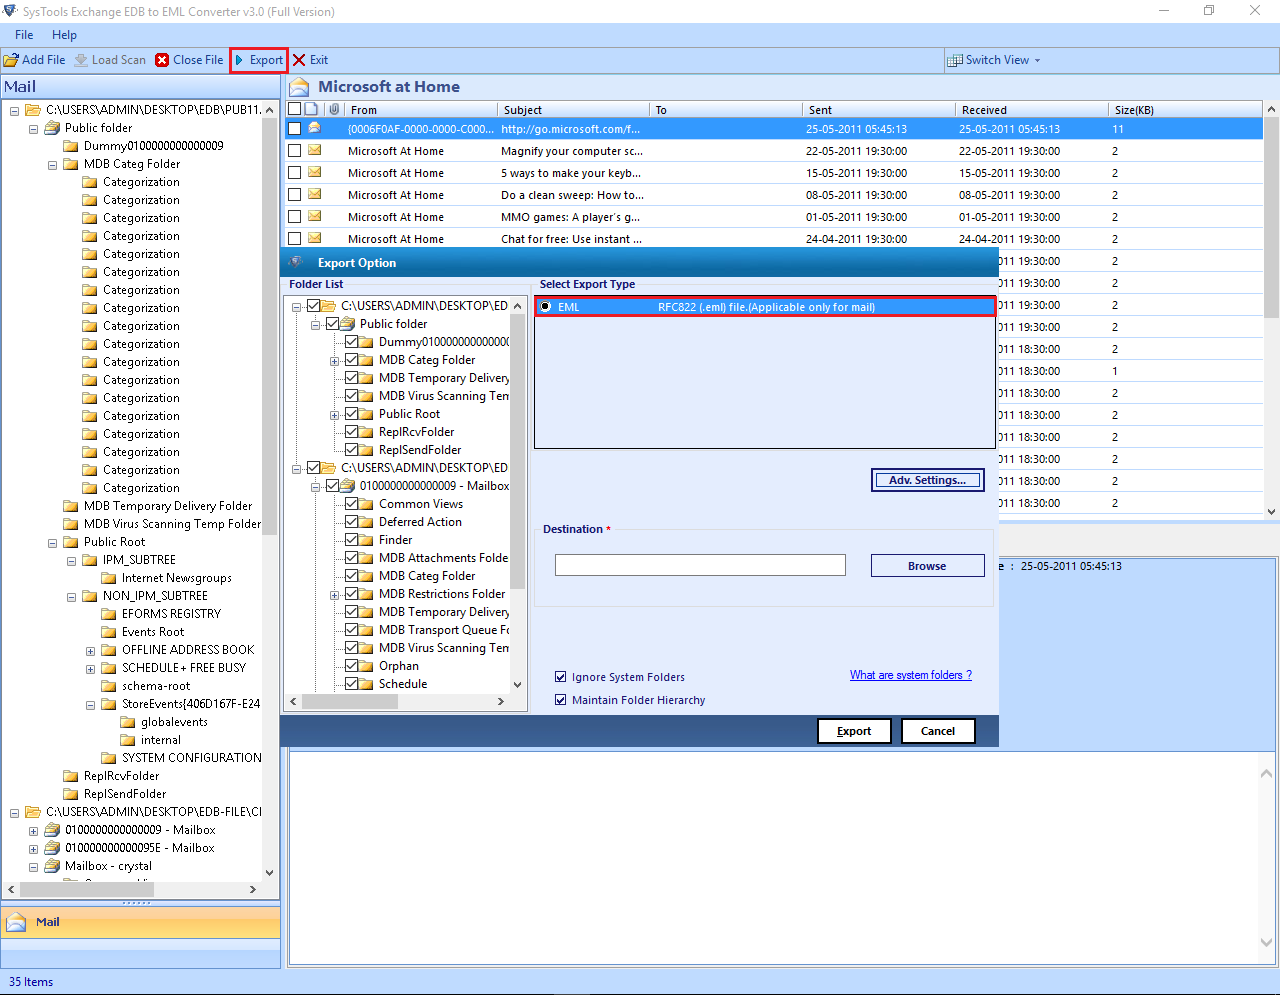Viewport: 1284px width, 995px height.
Task: Click the SYSTEM CONFIGURATION folder icon
Action: 109,758
